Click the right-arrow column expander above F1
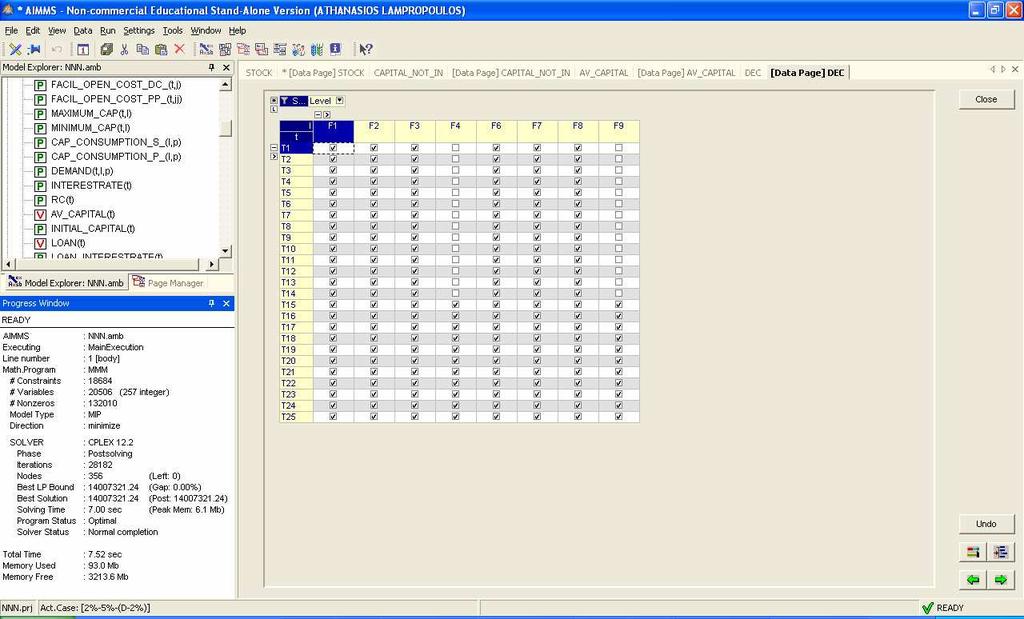The height and width of the screenshot is (619, 1024). 327,114
